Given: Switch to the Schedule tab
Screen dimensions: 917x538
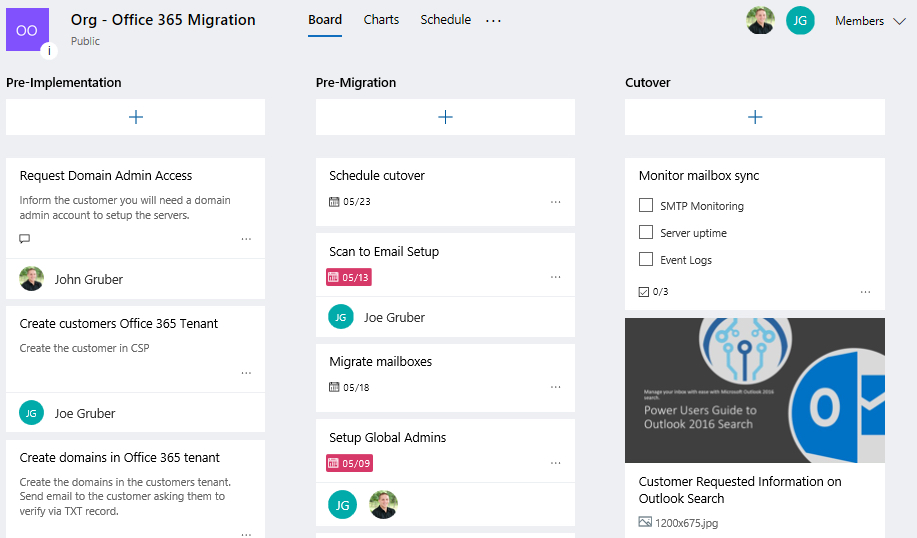Looking at the screenshot, I should click(446, 20).
